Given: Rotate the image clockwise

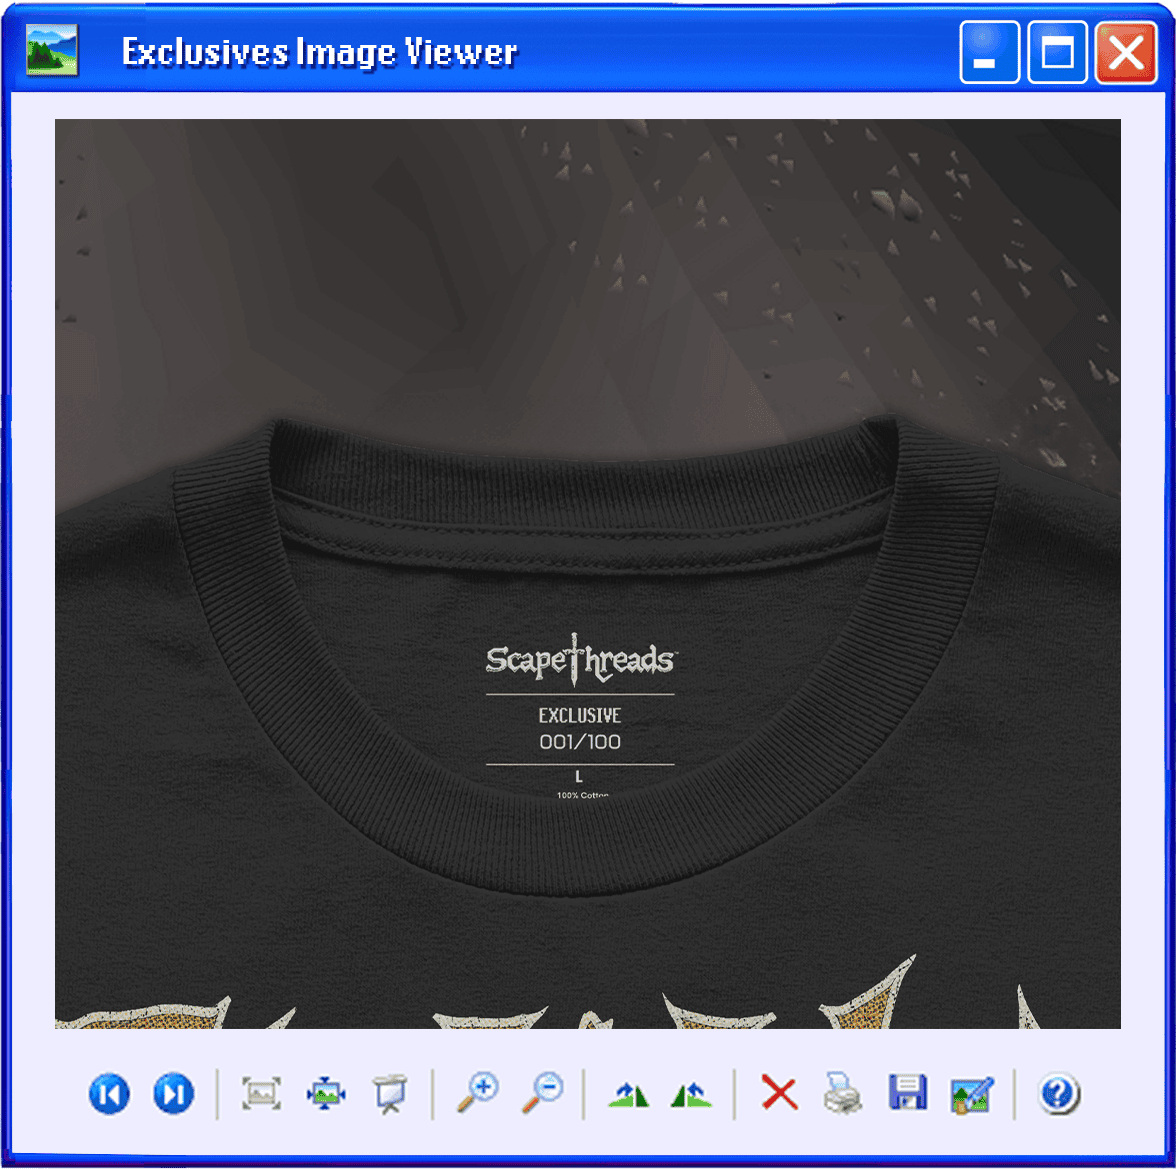Looking at the screenshot, I should pos(628,1095).
